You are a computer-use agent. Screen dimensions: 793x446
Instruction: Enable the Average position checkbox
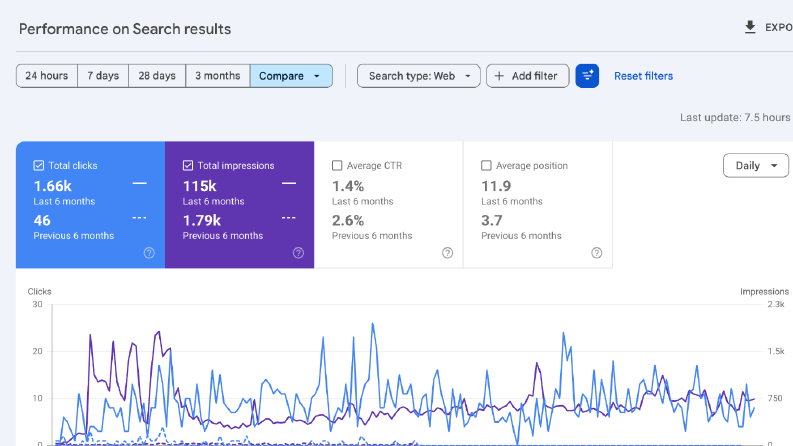coord(486,165)
